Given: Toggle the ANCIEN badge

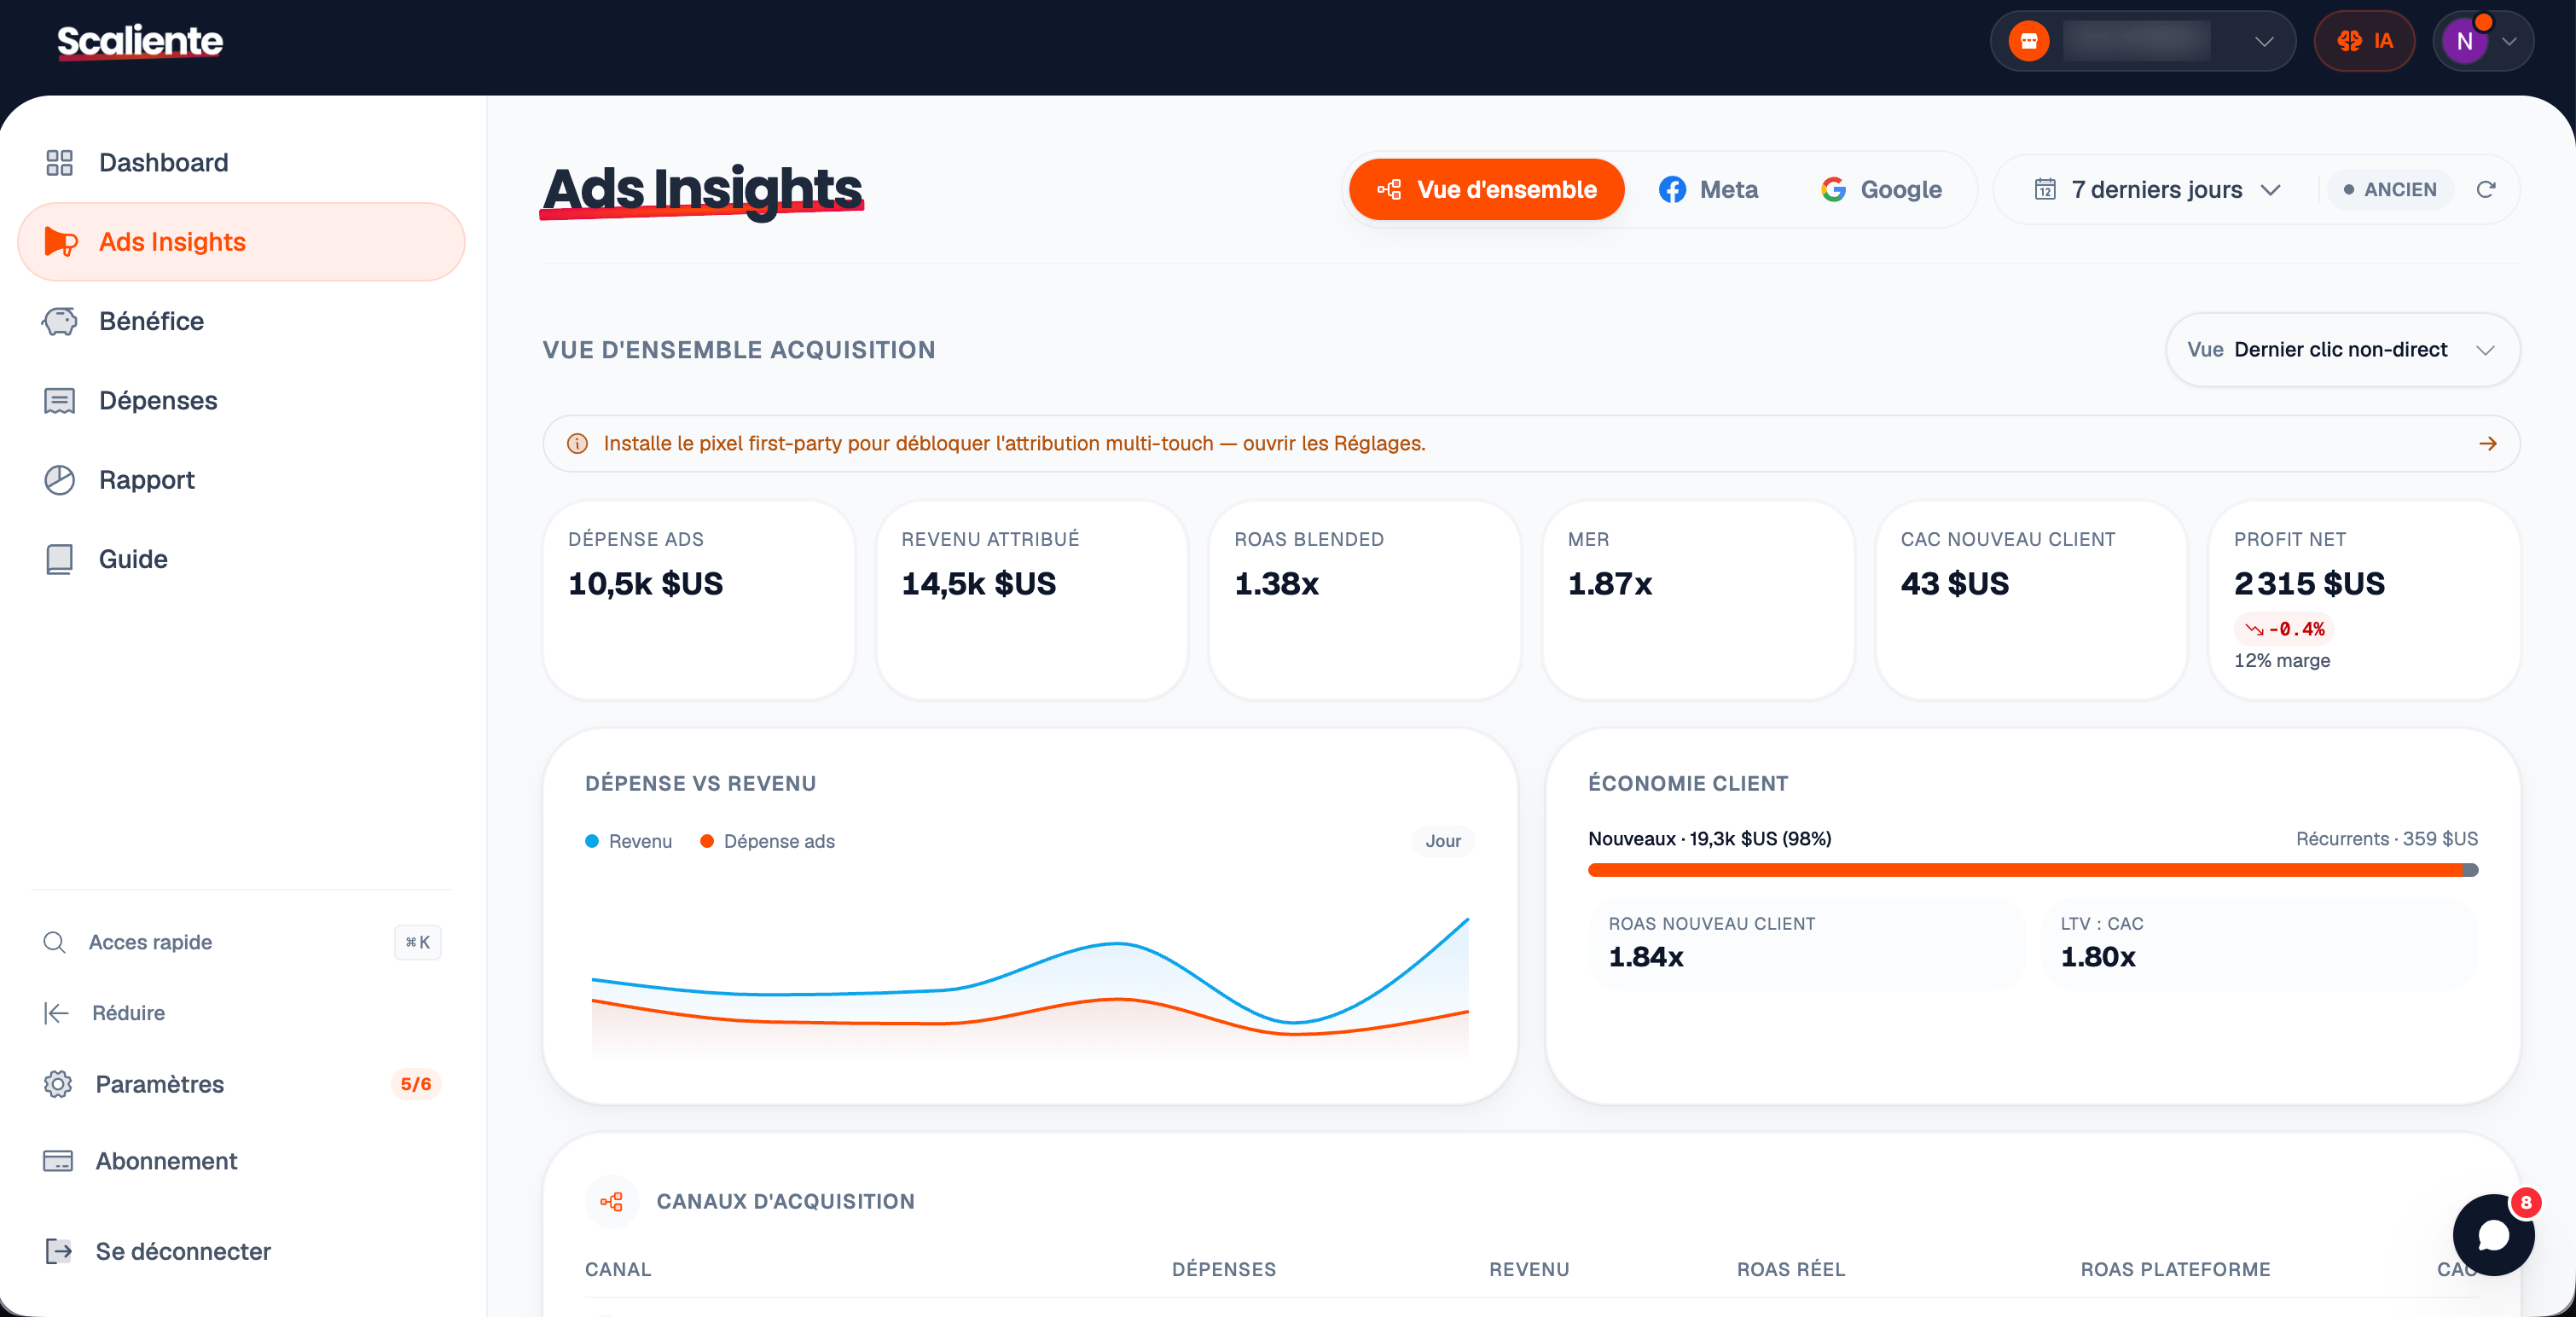Looking at the screenshot, I should coord(2390,189).
